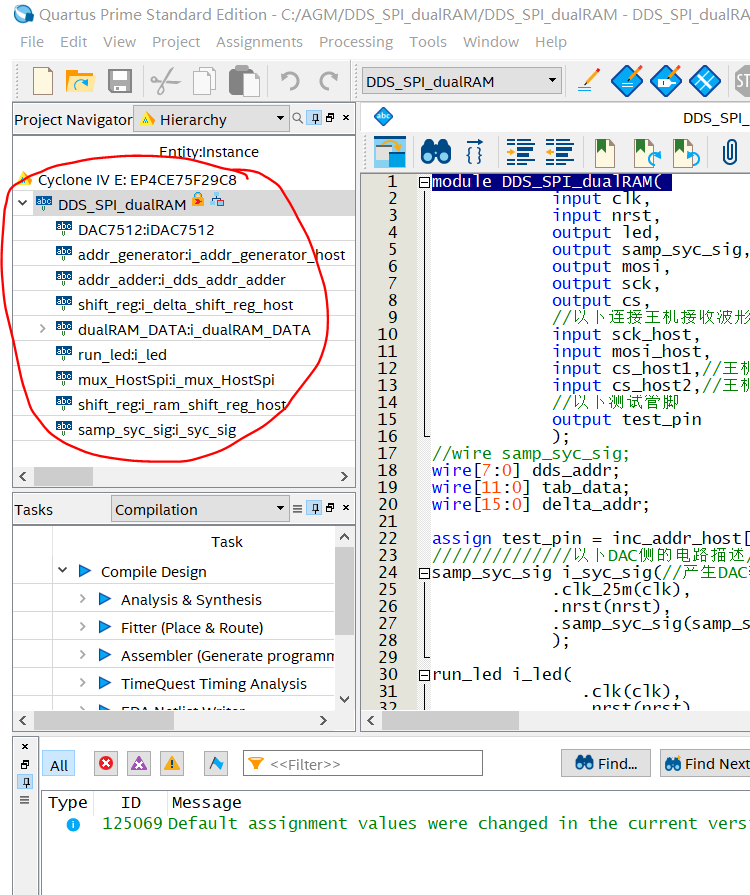This screenshot has width=750, height=895.
Task: Click the first editor toolbar window icon
Action: [x=390, y=152]
